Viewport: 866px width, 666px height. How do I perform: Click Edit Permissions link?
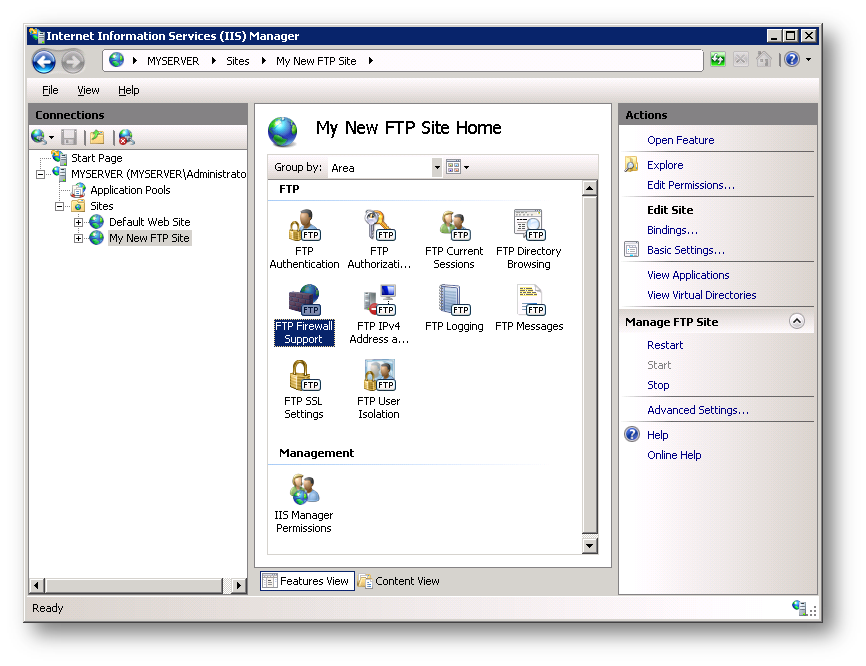pos(691,185)
